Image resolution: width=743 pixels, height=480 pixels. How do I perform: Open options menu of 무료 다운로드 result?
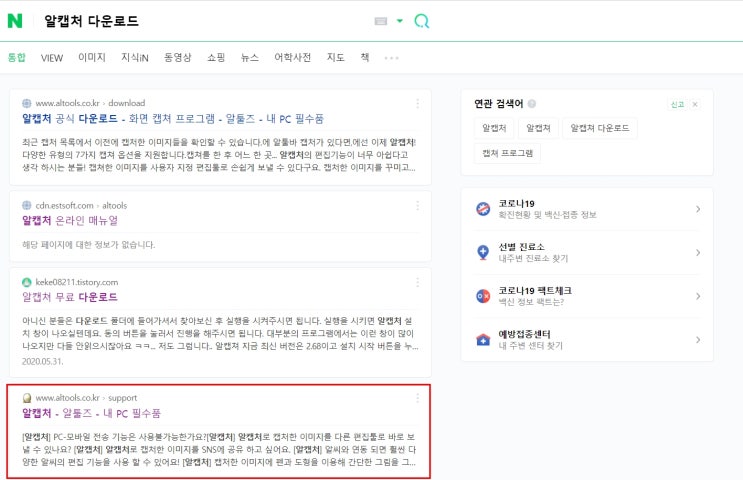tap(417, 282)
